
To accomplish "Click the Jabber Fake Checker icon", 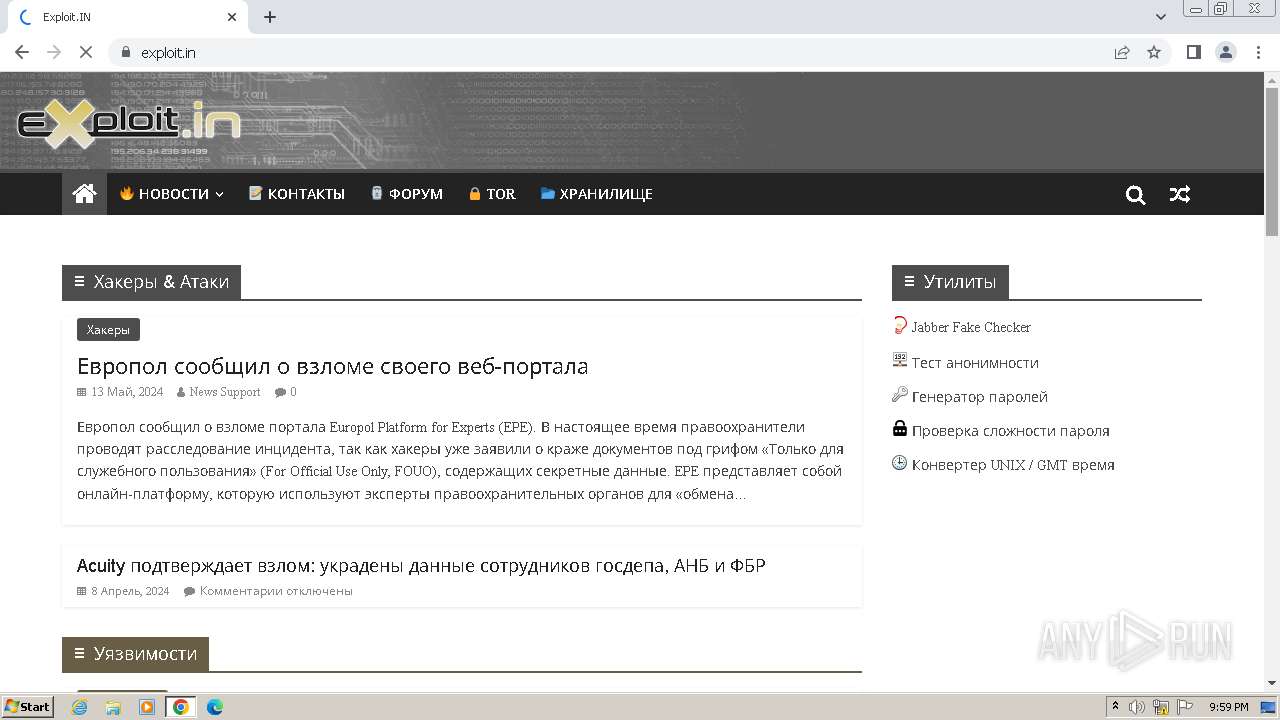I will (x=899, y=326).
